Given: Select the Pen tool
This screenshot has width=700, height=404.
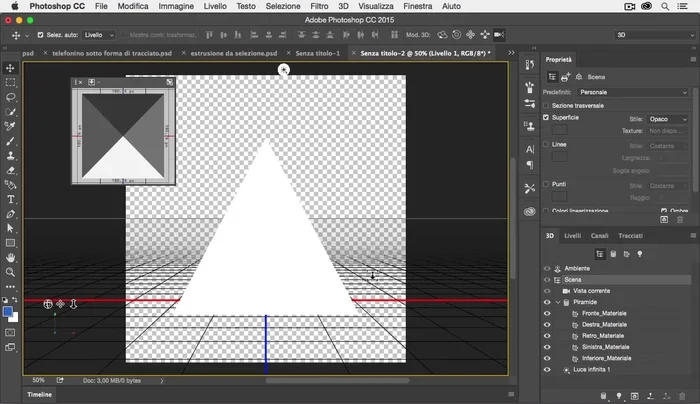Looking at the screenshot, I should click(10, 214).
